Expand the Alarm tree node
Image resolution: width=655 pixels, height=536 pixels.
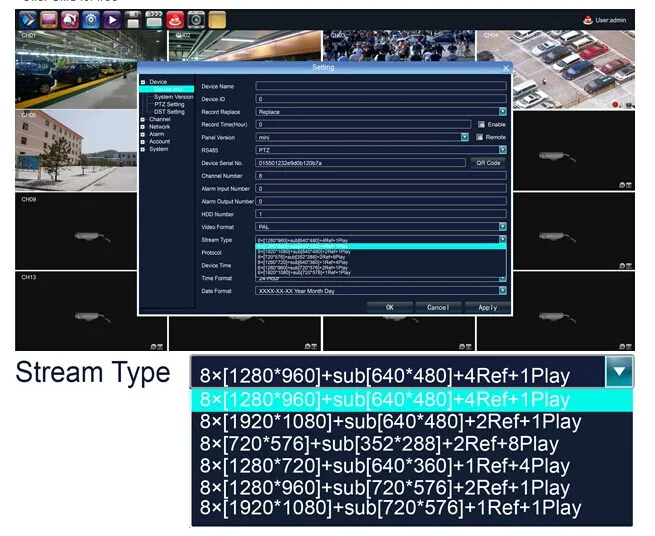click(x=143, y=135)
